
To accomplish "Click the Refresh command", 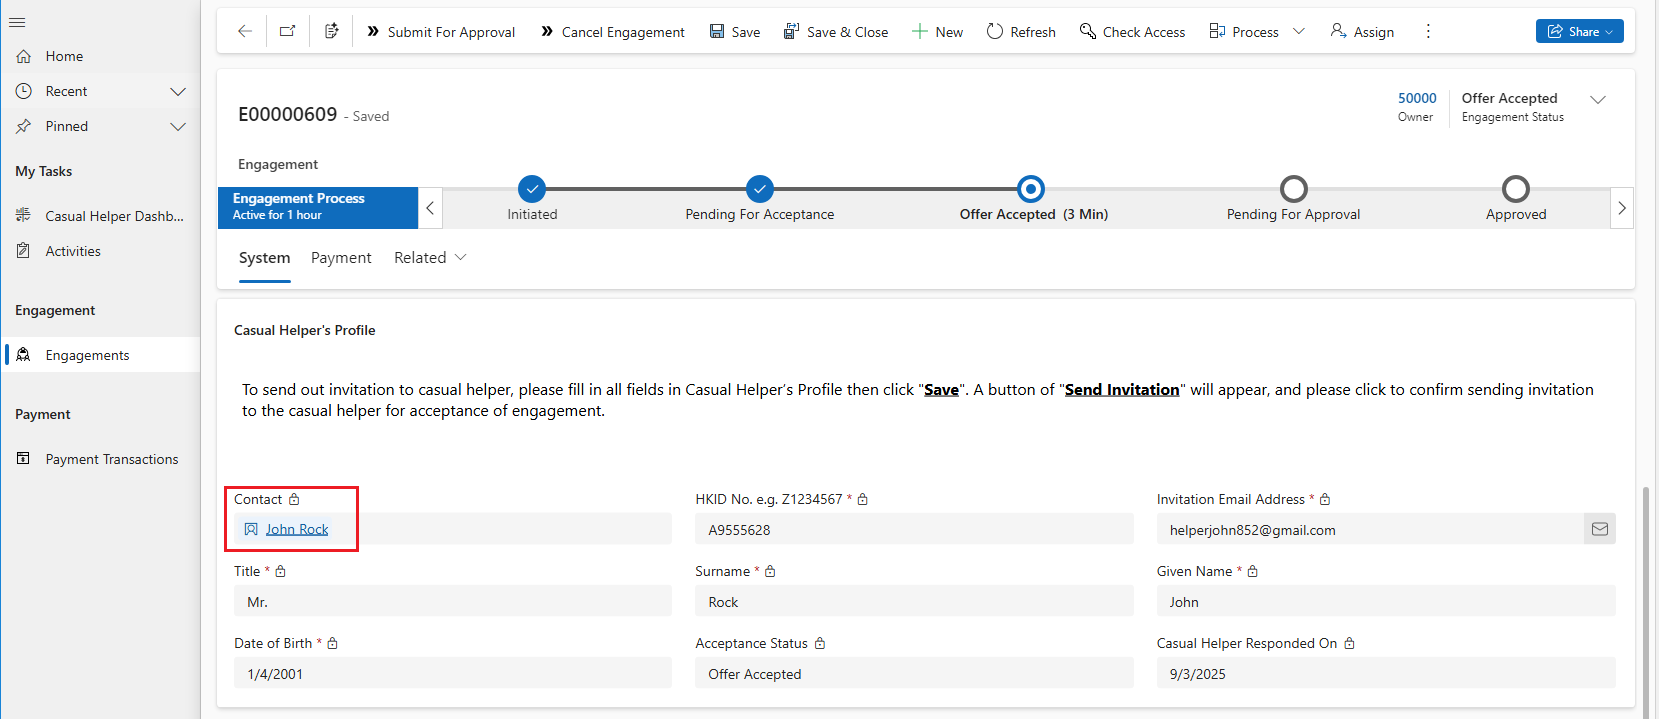I will [1021, 32].
